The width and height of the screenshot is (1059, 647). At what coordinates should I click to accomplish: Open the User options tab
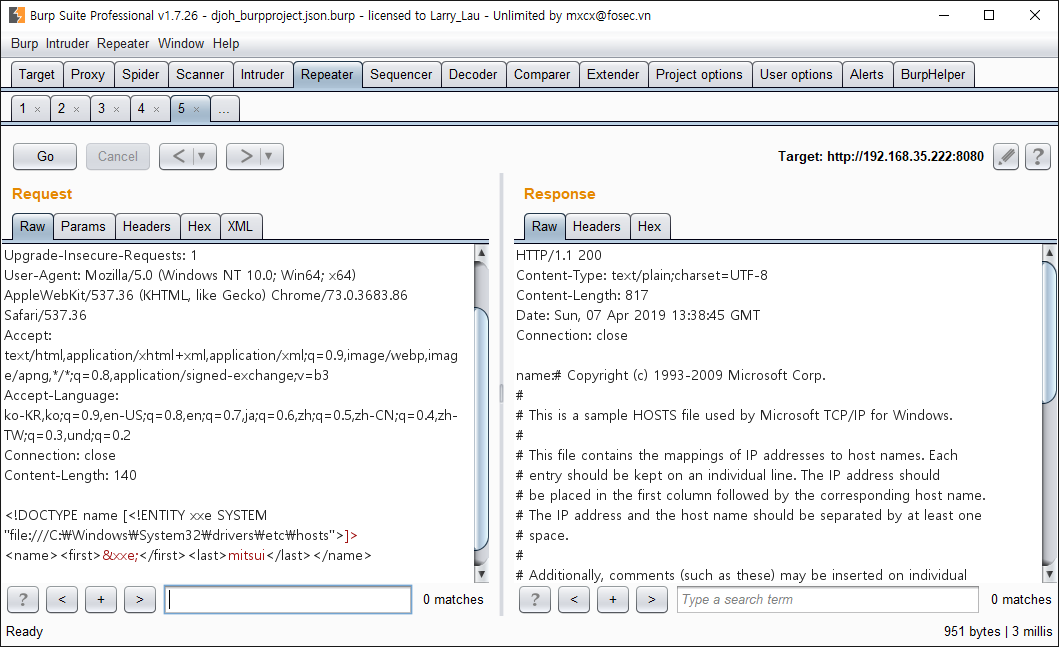pyautogui.click(x=796, y=74)
